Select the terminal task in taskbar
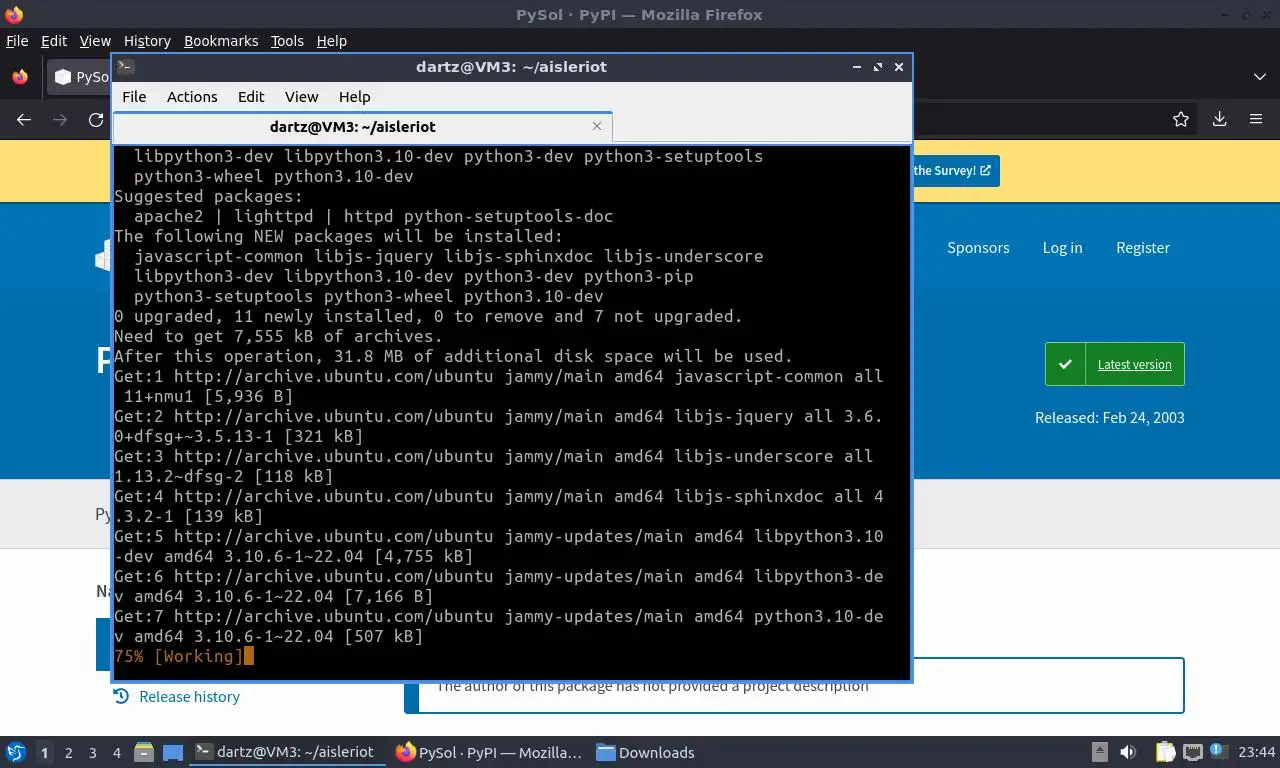This screenshot has width=1280, height=768. (x=285, y=752)
